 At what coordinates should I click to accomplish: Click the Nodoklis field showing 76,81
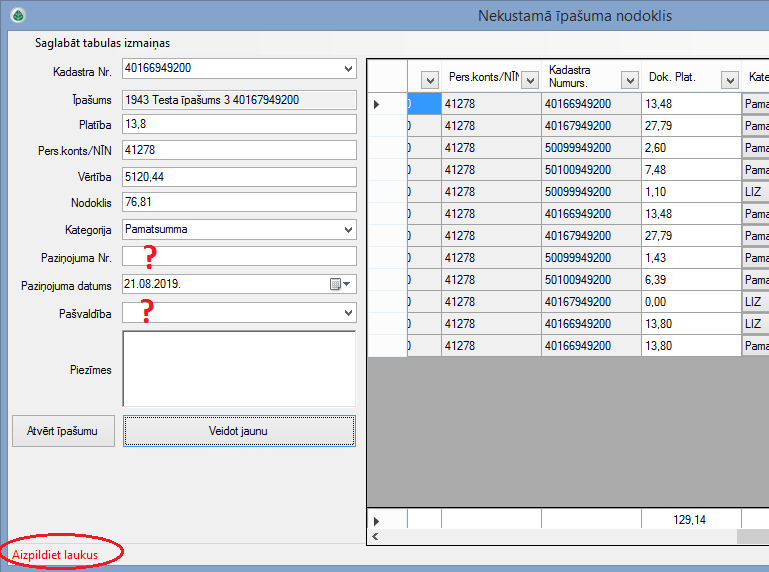click(238, 203)
